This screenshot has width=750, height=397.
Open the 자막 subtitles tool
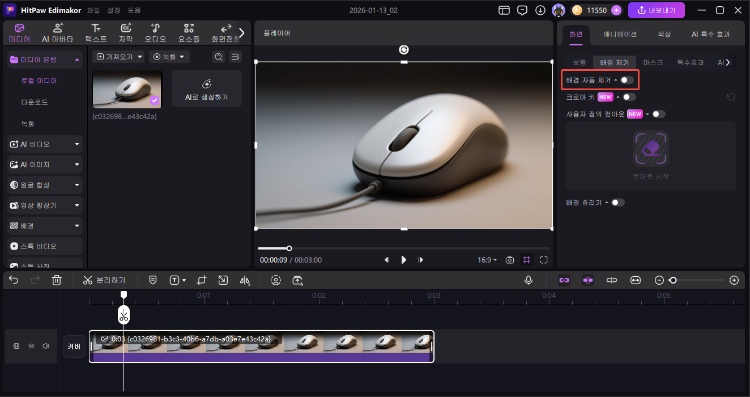[x=125, y=33]
